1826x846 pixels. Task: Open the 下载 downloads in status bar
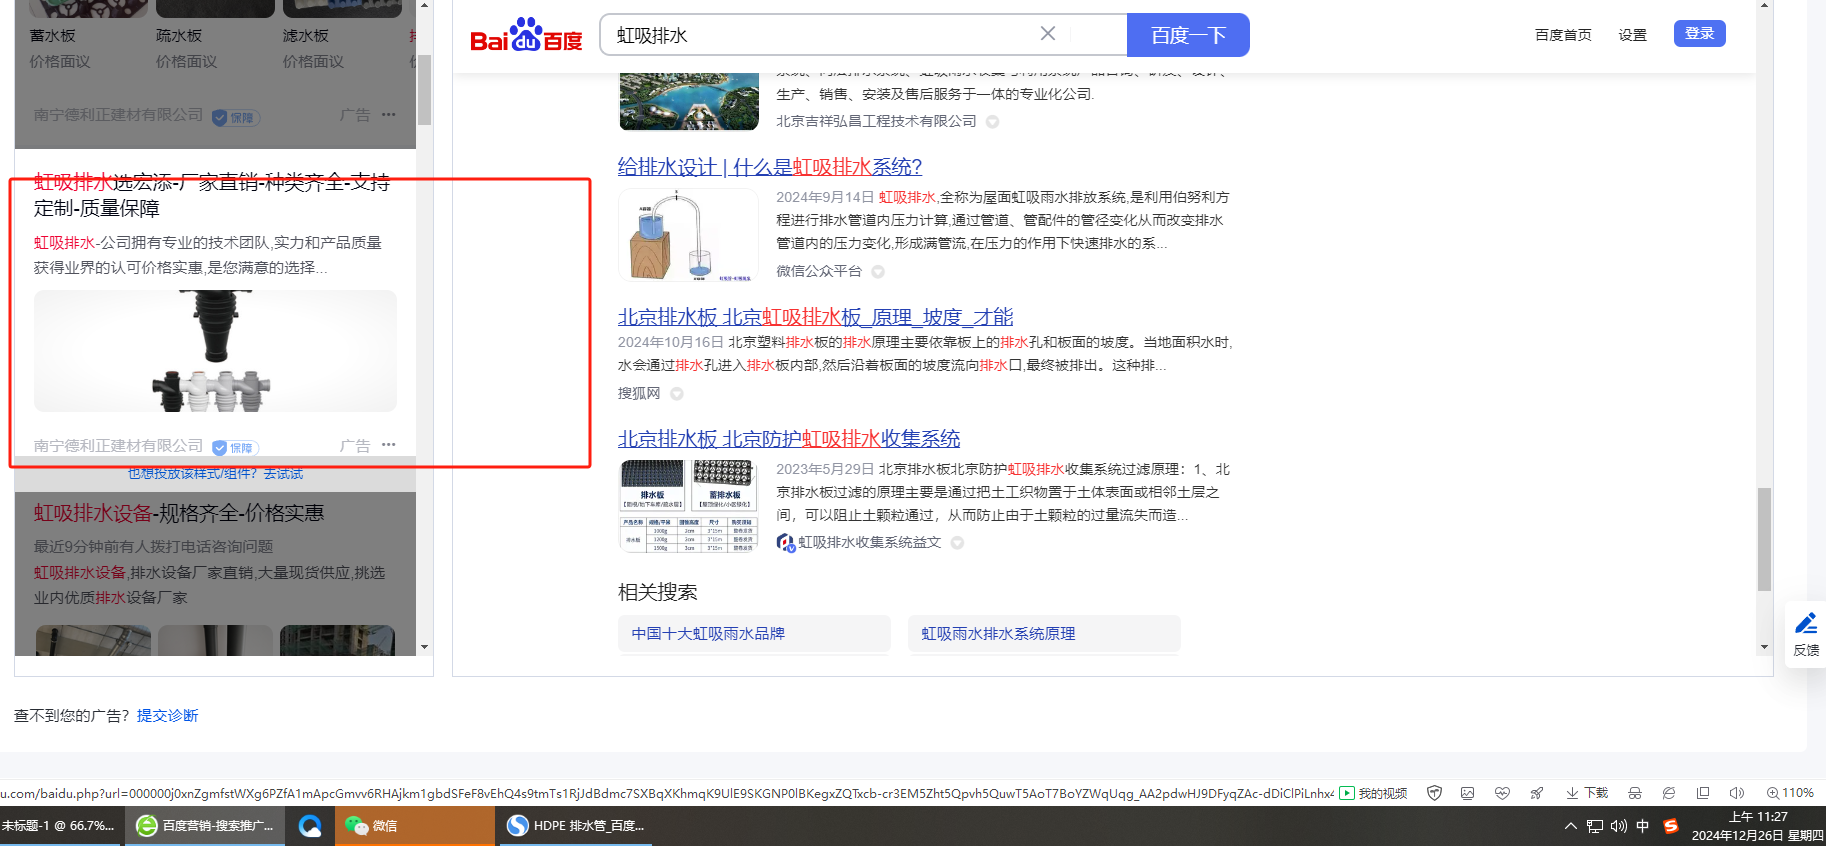(1587, 793)
